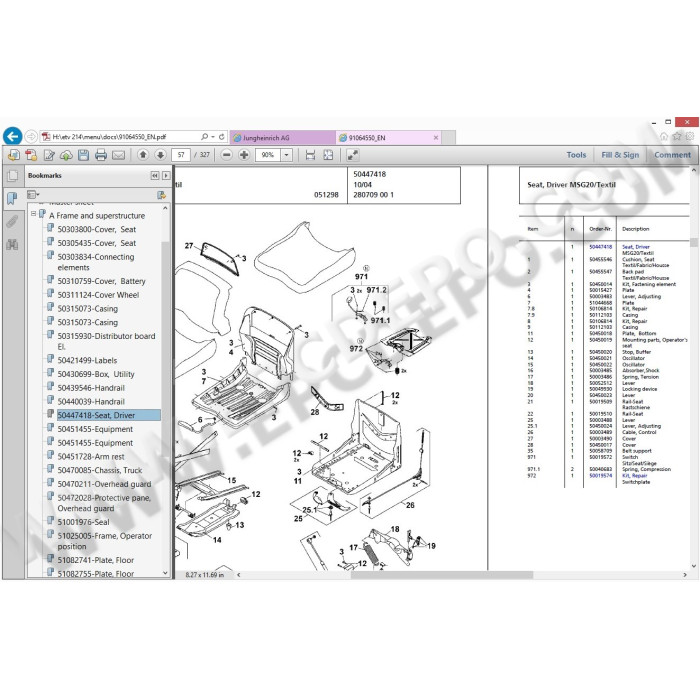Open bookmark 50470085-Chassis, Truck
The height and width of the screenshot is (700, 700).
(x=100, y=471)
